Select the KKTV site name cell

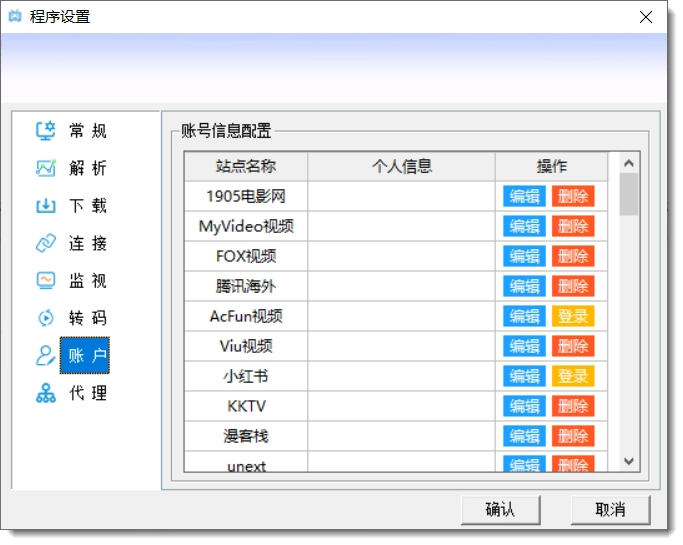coord(246,406)
